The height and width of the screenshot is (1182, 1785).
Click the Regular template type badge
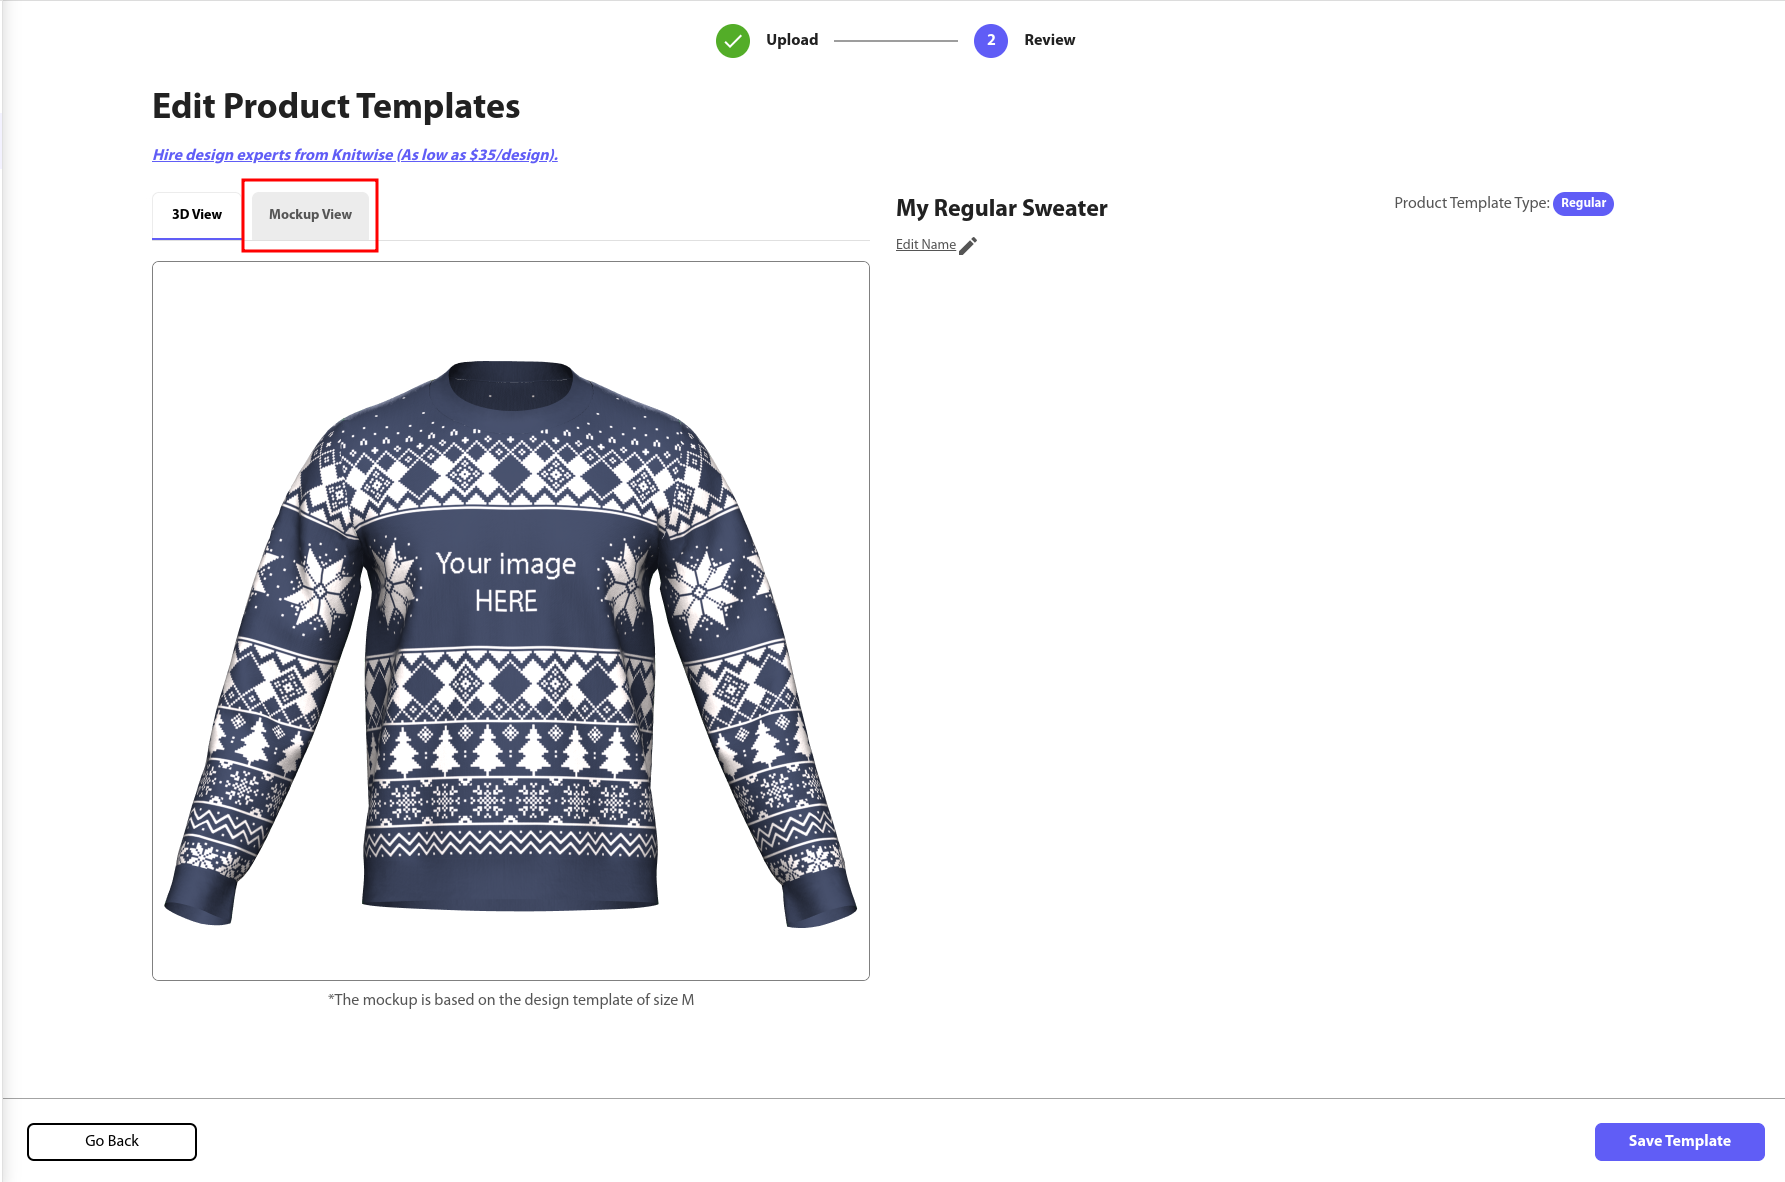click(1583, 203)
